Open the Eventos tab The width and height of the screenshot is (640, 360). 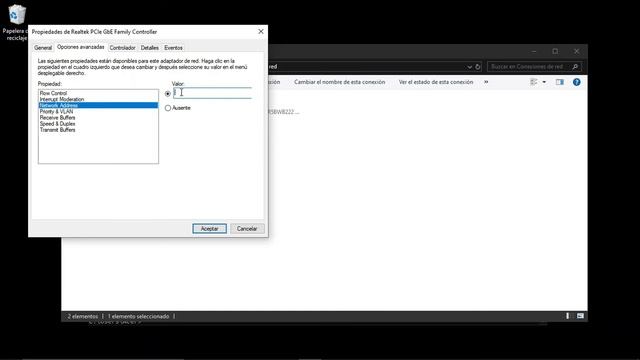tap(173, 48)
